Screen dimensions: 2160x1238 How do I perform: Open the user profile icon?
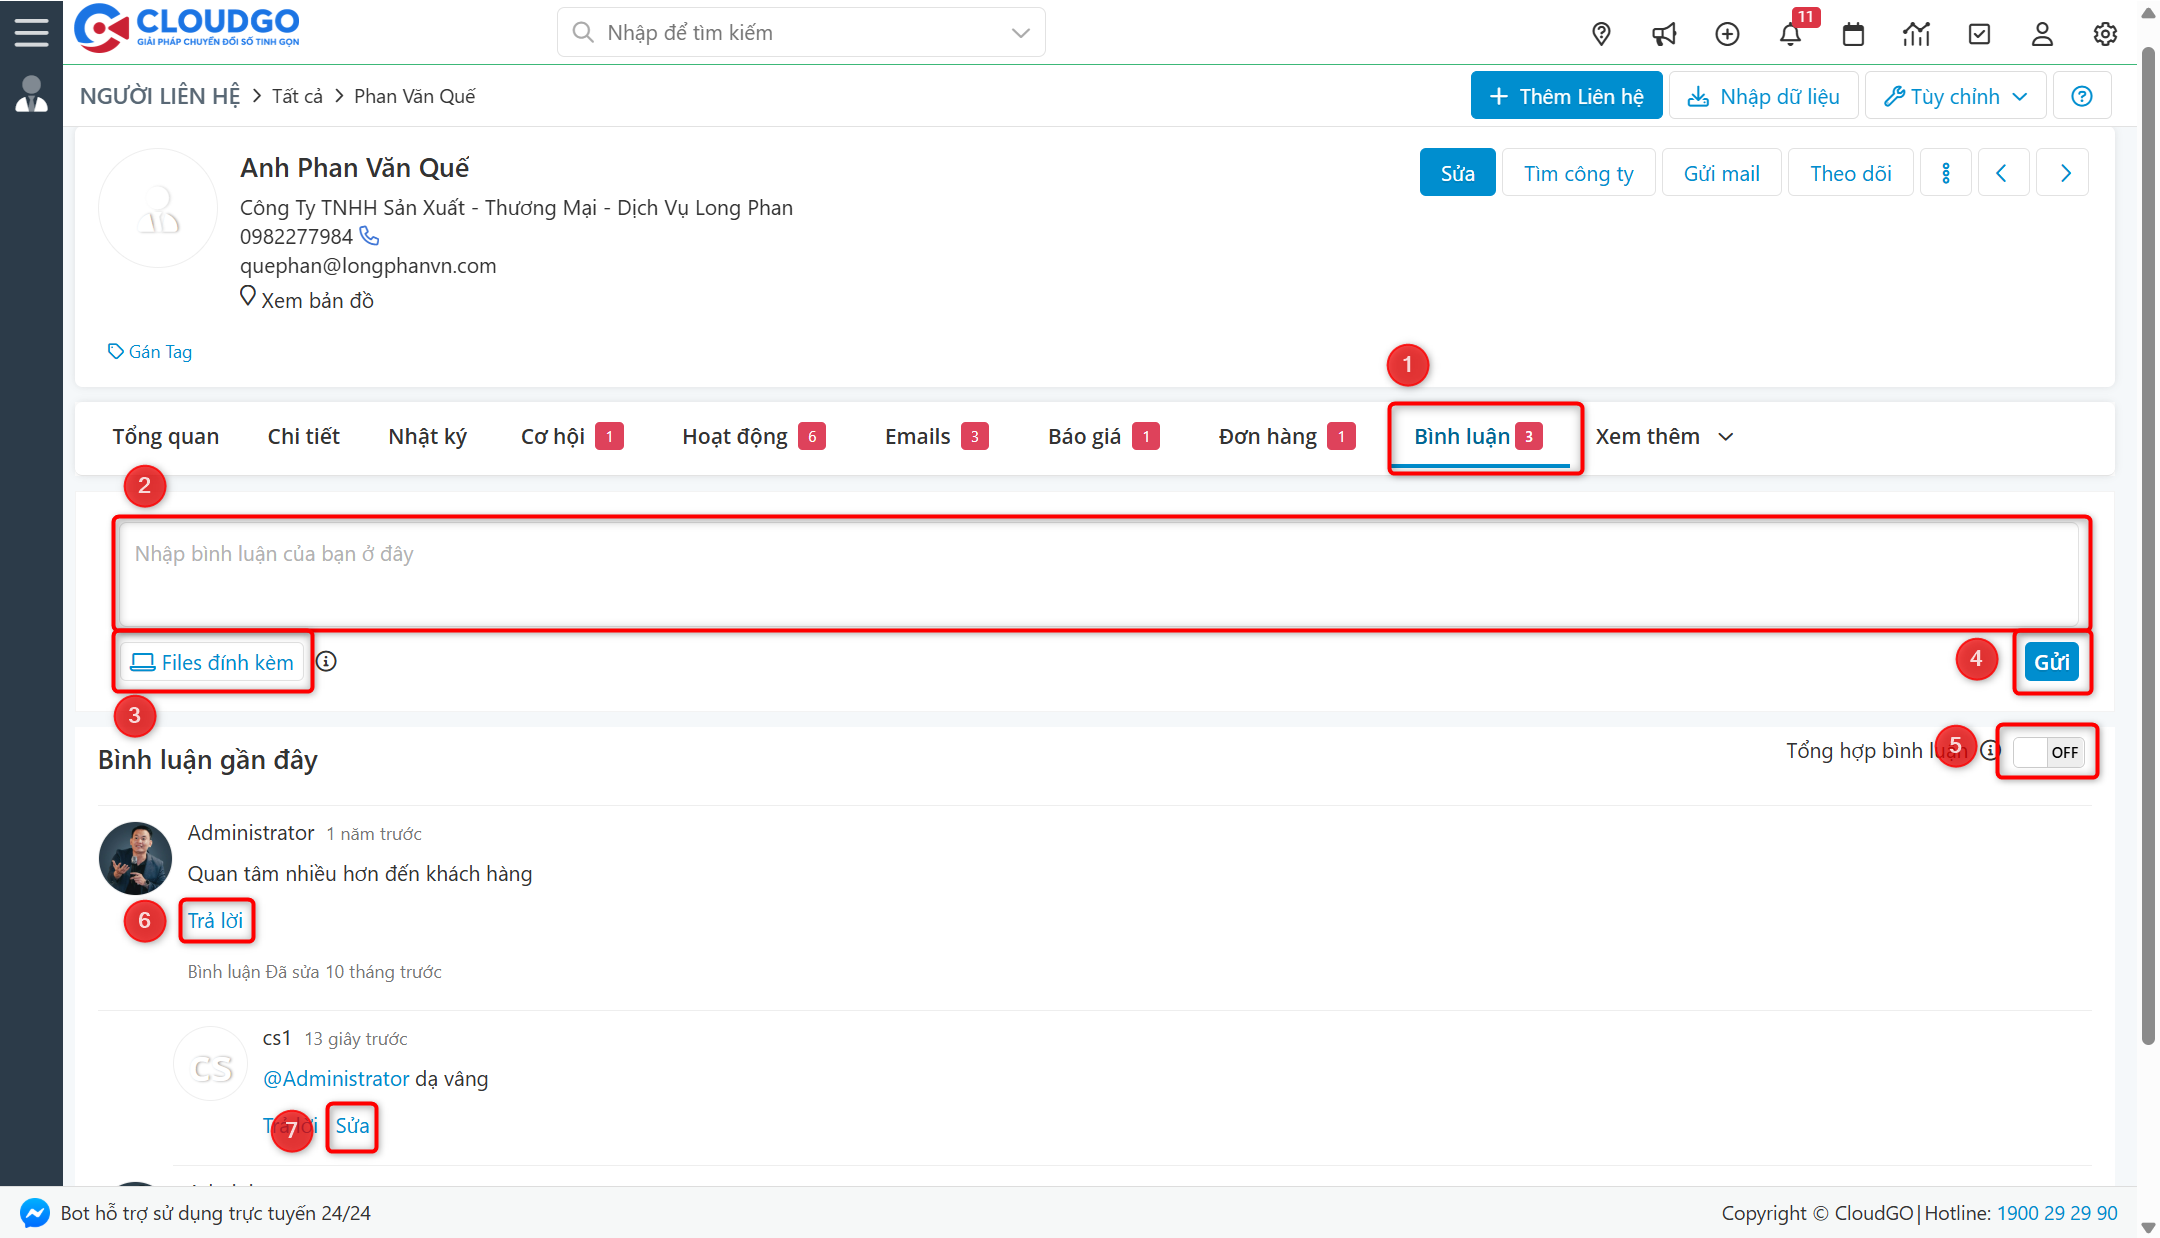(x=2042, y=33)
